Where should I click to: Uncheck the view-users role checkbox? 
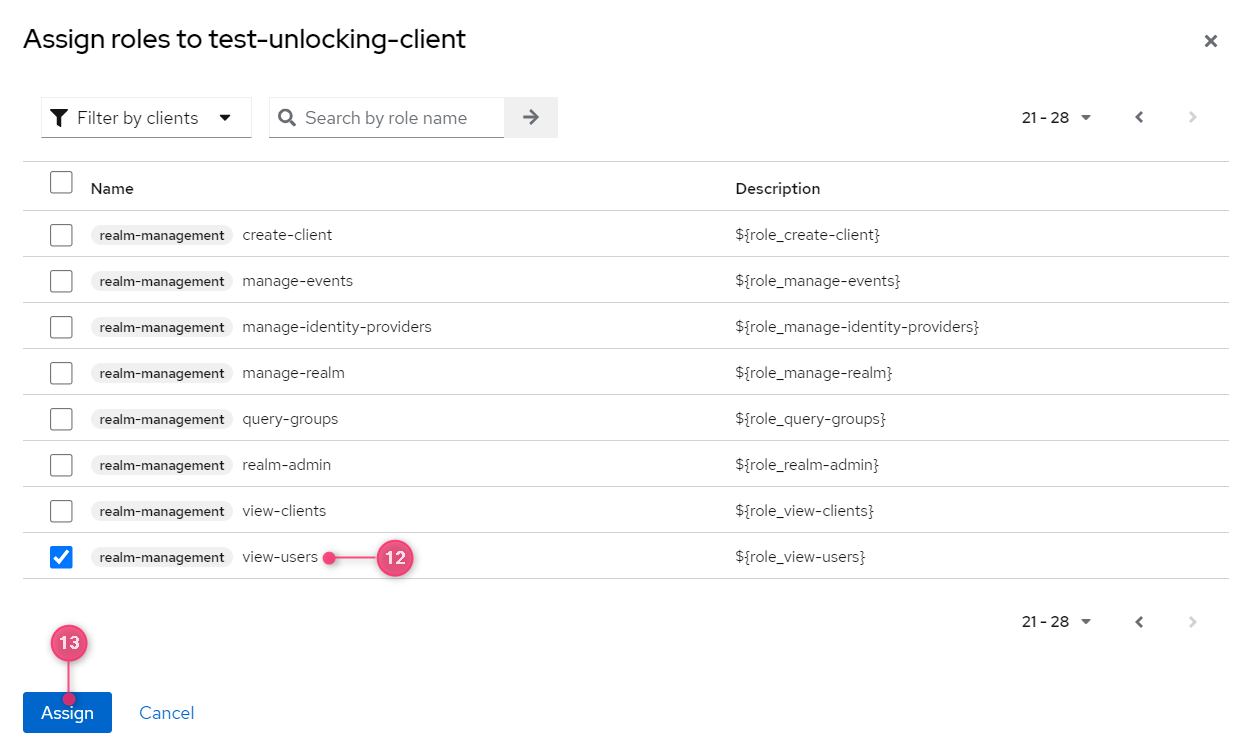coord(61,557)
